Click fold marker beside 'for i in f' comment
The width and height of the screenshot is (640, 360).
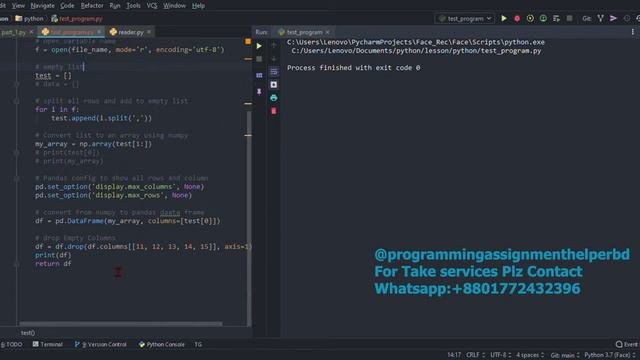[x=16, y=101]
